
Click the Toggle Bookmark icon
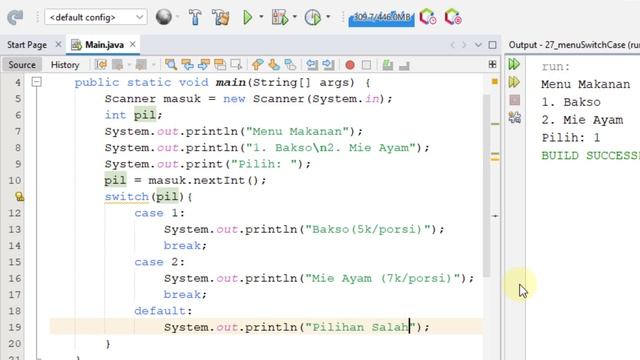(x=290, y=64)
